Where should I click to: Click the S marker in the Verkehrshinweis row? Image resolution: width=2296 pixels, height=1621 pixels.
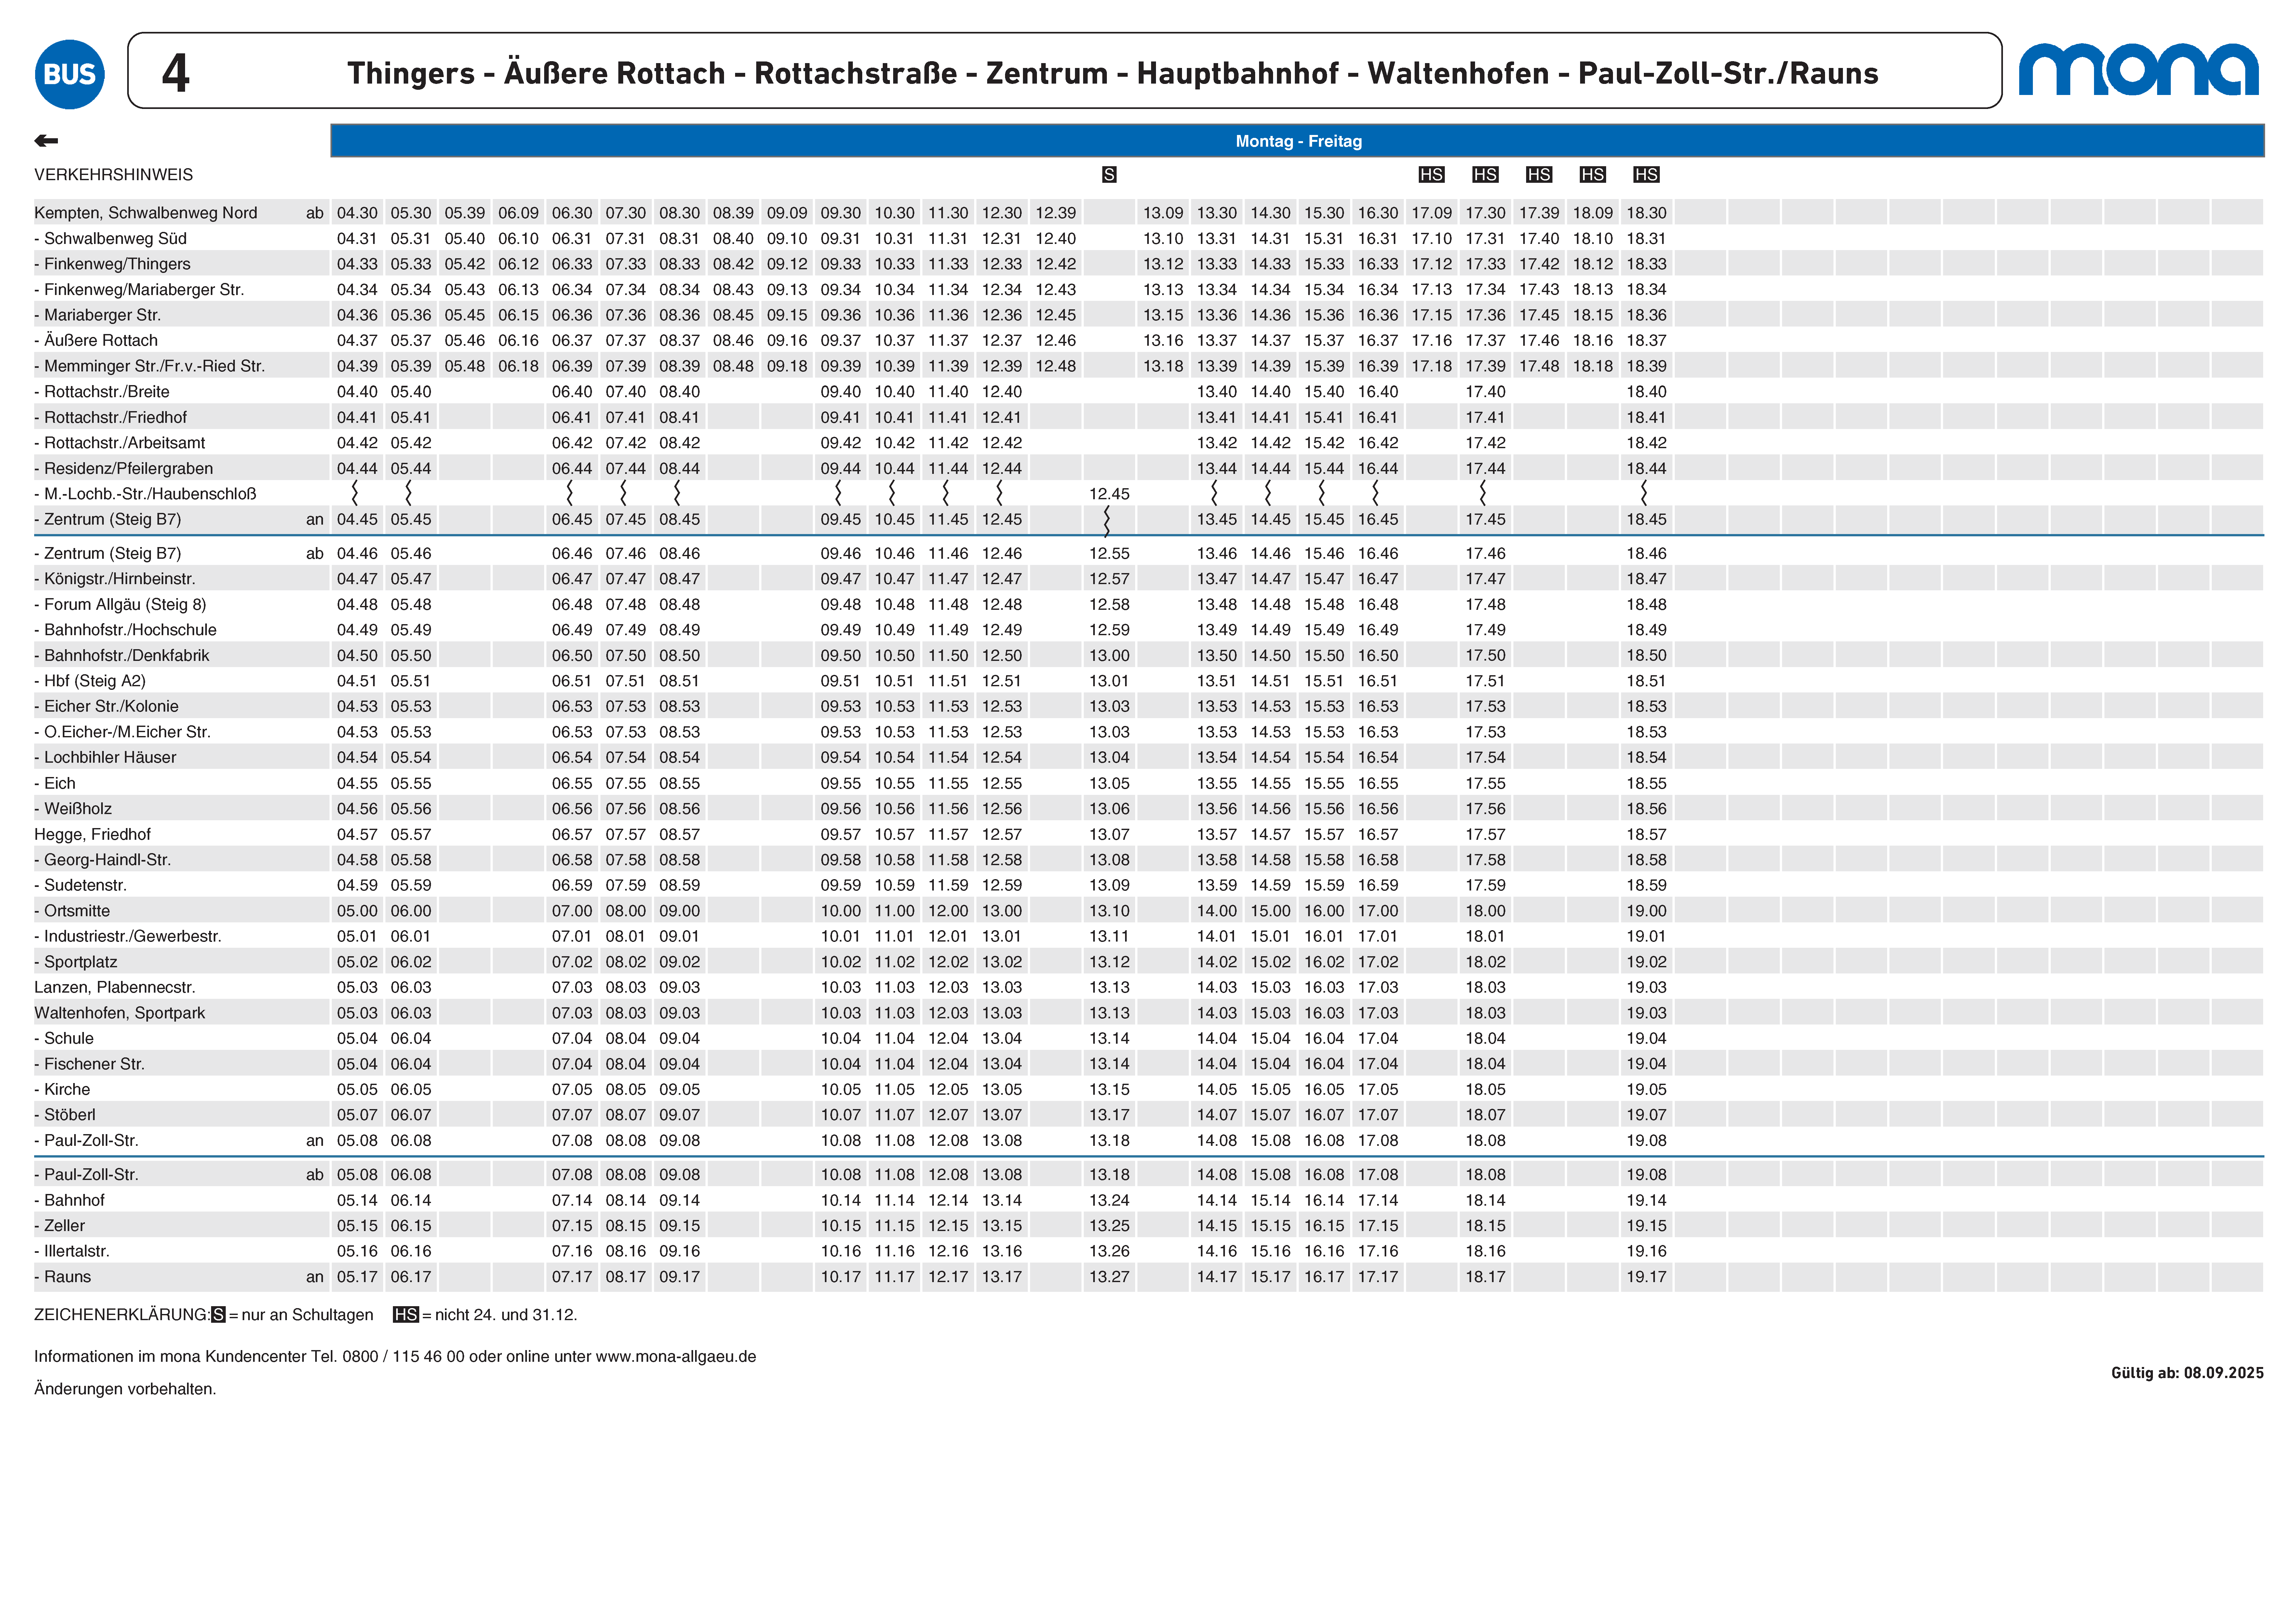[x=1109, y=175]
